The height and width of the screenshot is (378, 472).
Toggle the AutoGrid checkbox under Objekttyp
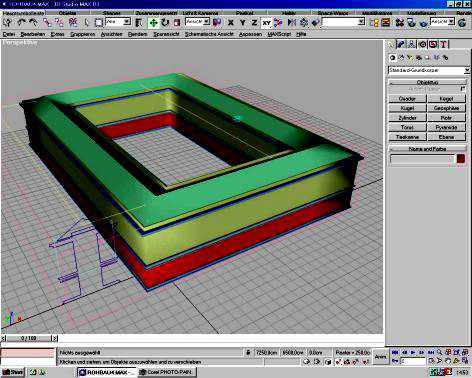(463, 89)
